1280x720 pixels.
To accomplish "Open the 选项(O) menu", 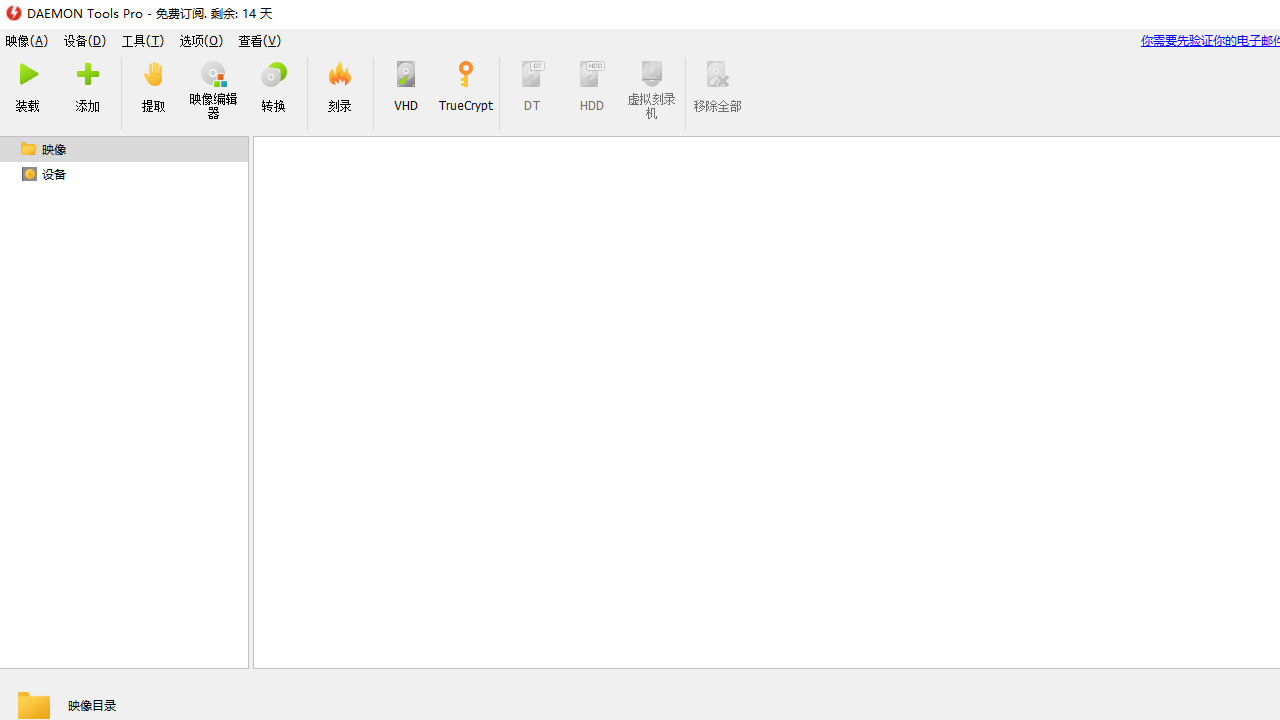I will tap(201, 41).
